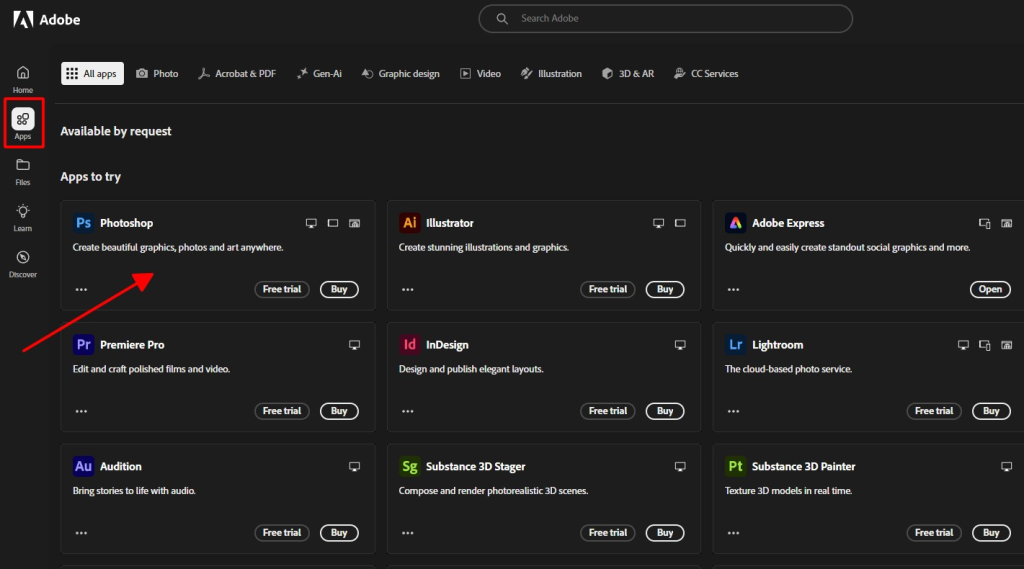Open the more options menu for InDesign
The height and width of the screenshot is (569, 1024).
click(408, 411)
